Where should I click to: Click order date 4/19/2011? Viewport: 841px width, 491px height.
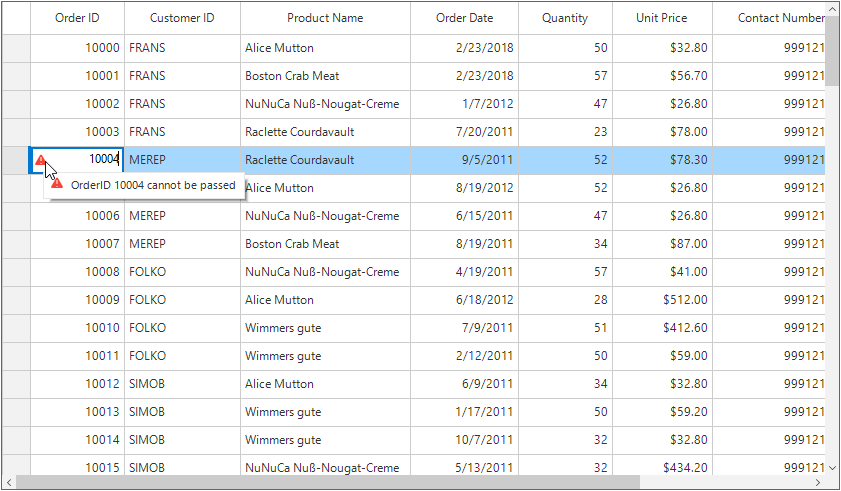484,272
